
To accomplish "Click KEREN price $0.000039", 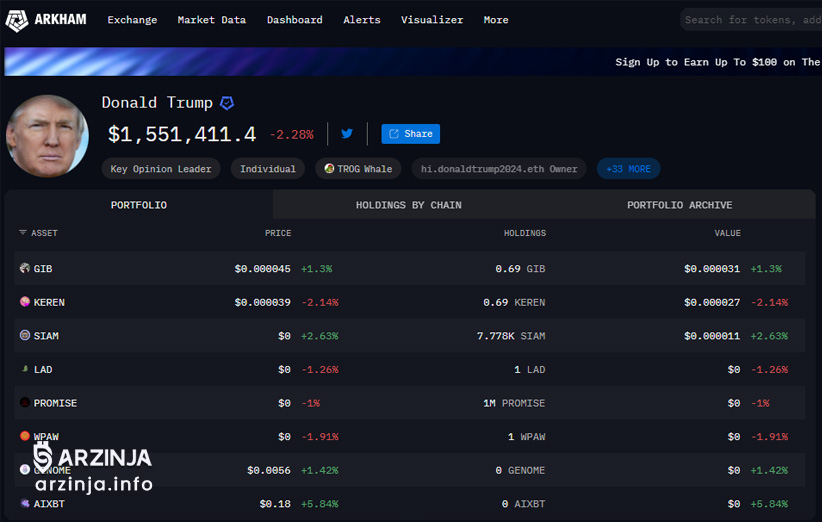I will point(263,302).
